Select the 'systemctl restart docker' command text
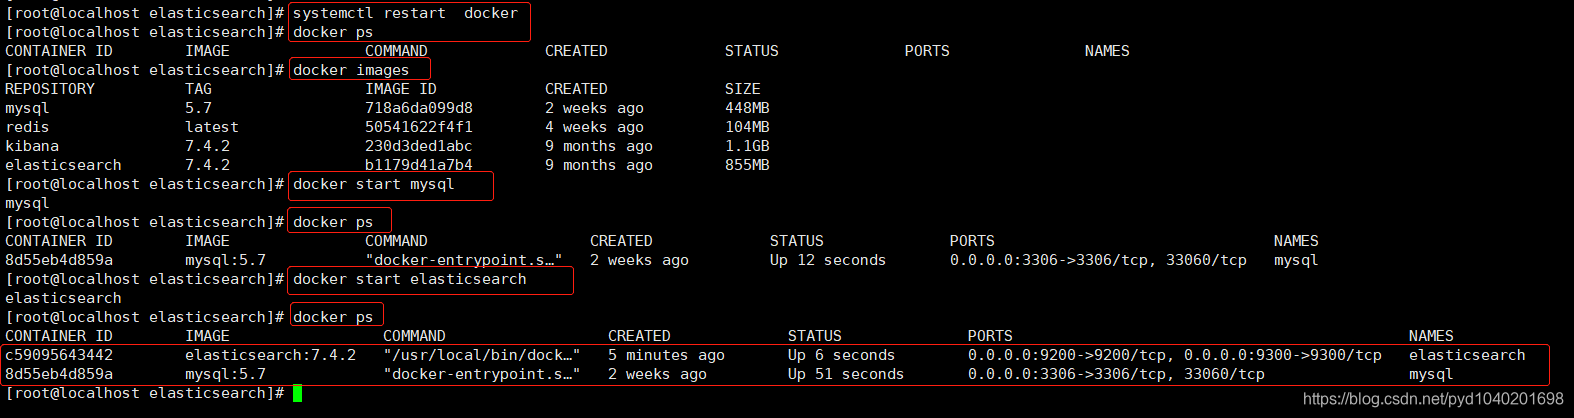Image resolution: width=1574 pixels, height=418 pixels. pos(405,13)
